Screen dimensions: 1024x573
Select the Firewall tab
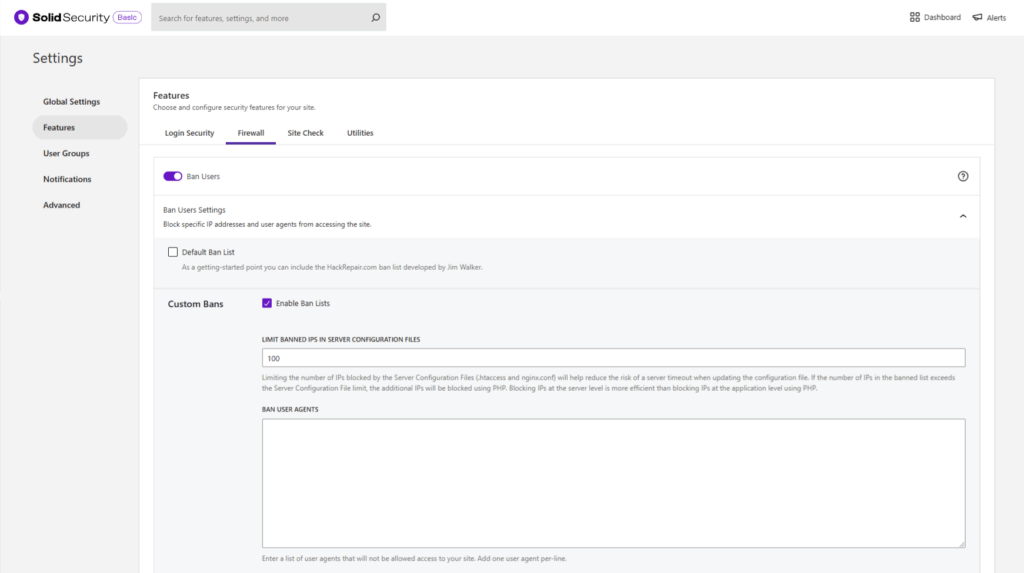point(251,133)
